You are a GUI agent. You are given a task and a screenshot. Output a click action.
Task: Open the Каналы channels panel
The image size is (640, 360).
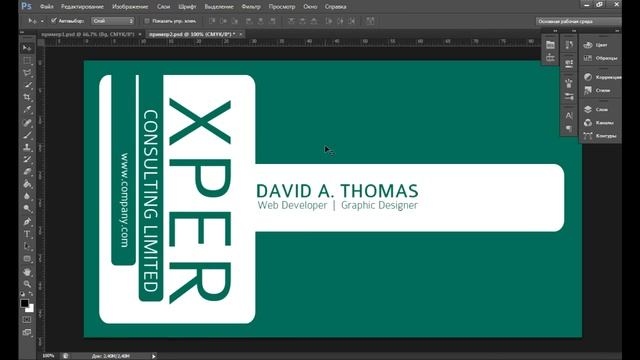pyautogui.click(x=598, y=122)
